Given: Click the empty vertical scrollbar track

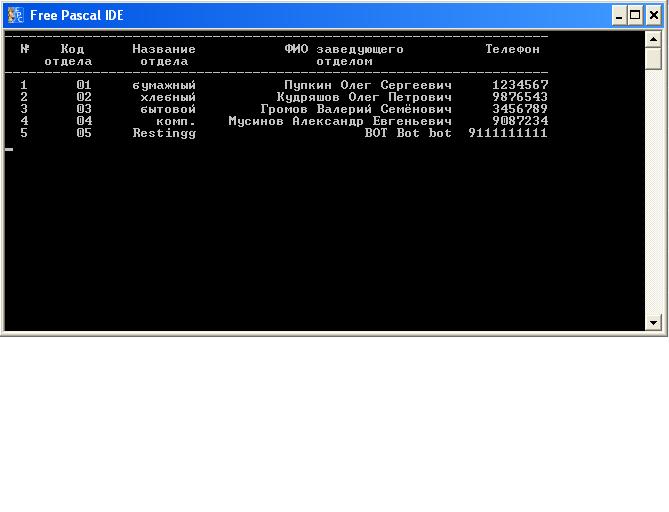Looking at the screenshot, I should (x=654, y=200).
